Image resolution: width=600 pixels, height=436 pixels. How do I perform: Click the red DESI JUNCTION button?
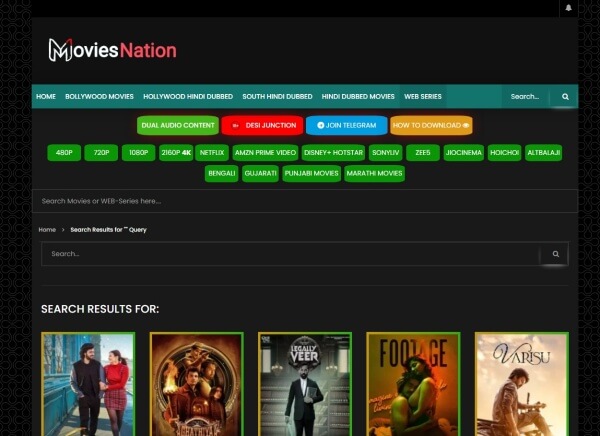pyautogui.click(x=262, y=125)
